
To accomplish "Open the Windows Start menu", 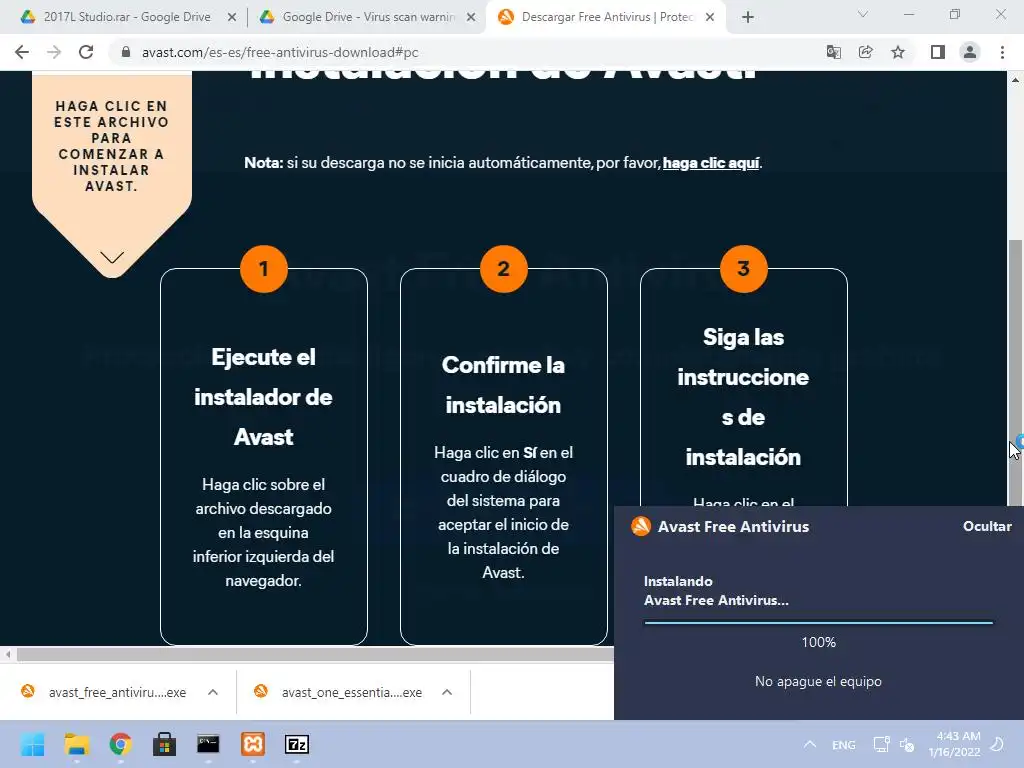I will tap(32, 744).
